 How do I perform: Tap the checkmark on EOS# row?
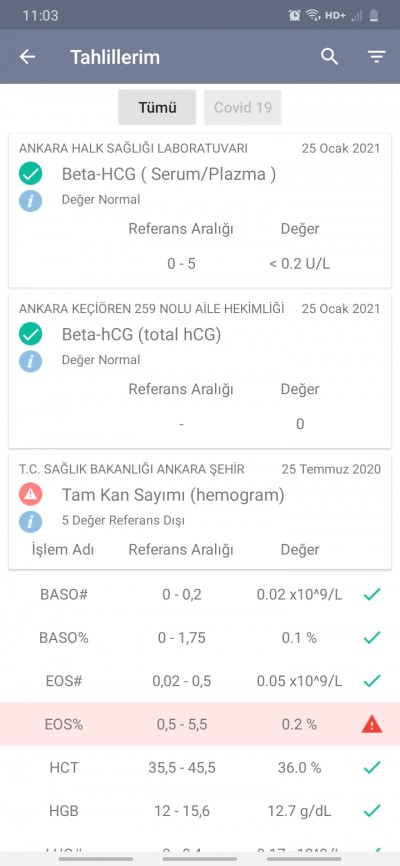372,680
